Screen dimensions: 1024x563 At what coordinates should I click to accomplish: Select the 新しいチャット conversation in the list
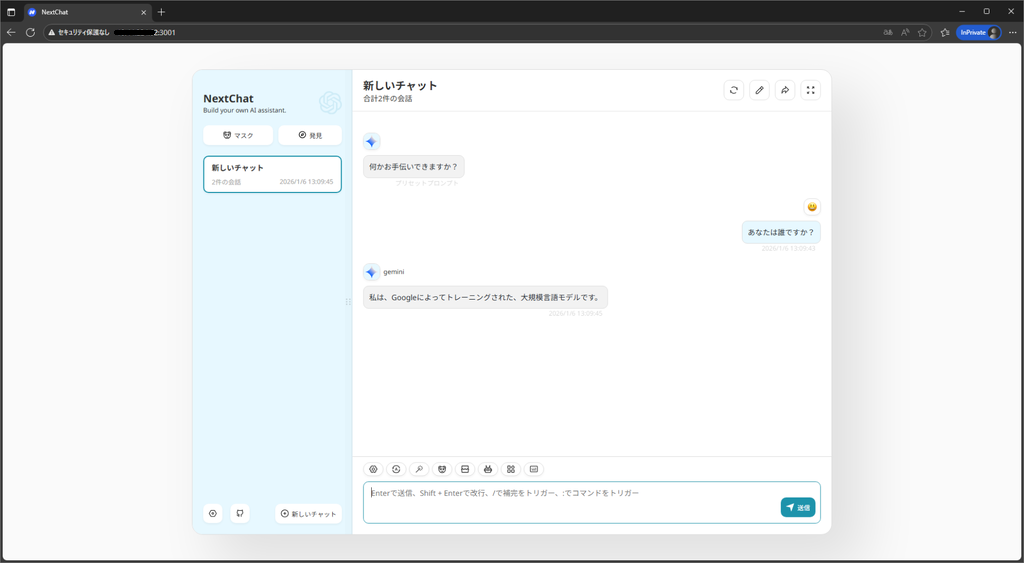coord(272,174)
